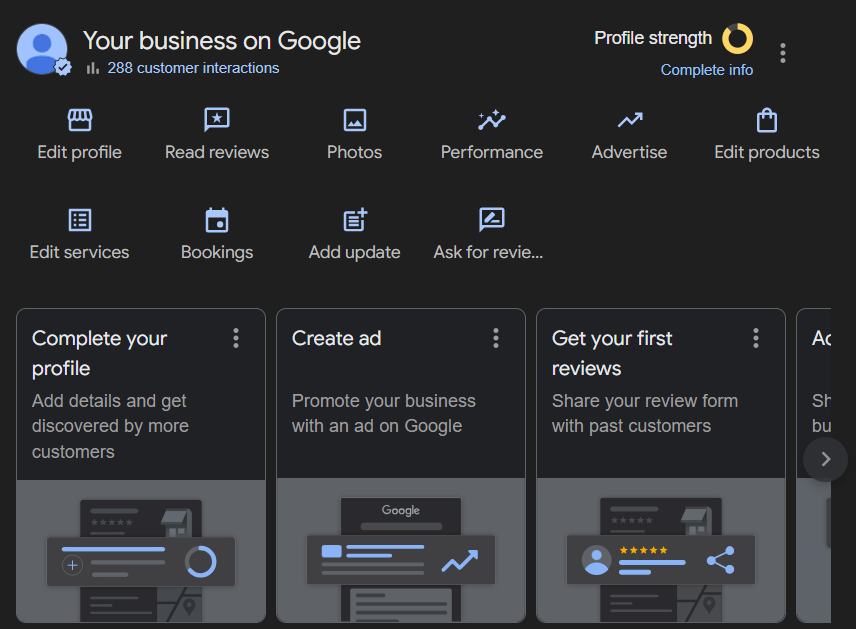856x629 pixels.
Task: Click 'Share your review form' description text
Action: tap(645, 413)
